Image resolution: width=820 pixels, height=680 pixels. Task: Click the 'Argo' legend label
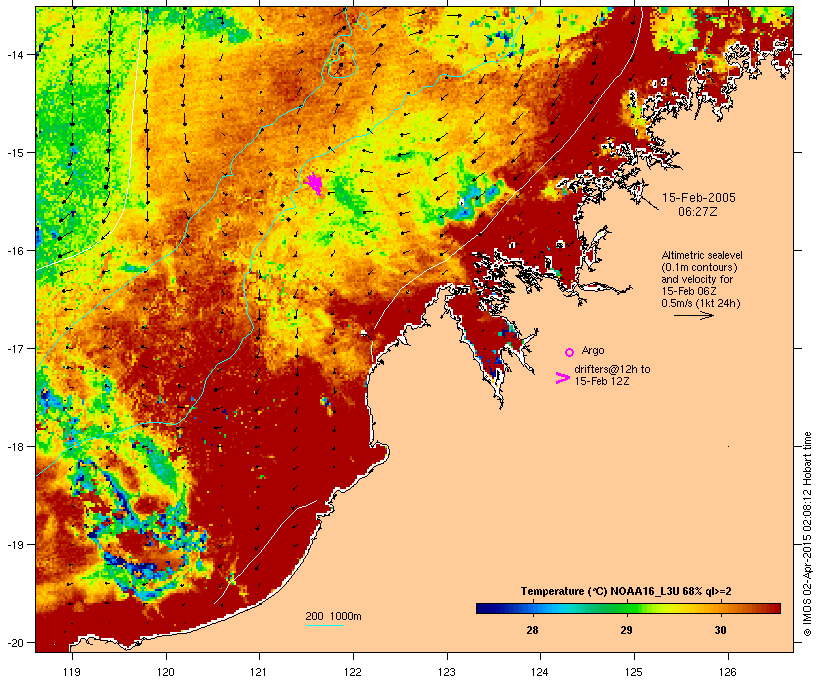tap(593, 350)
